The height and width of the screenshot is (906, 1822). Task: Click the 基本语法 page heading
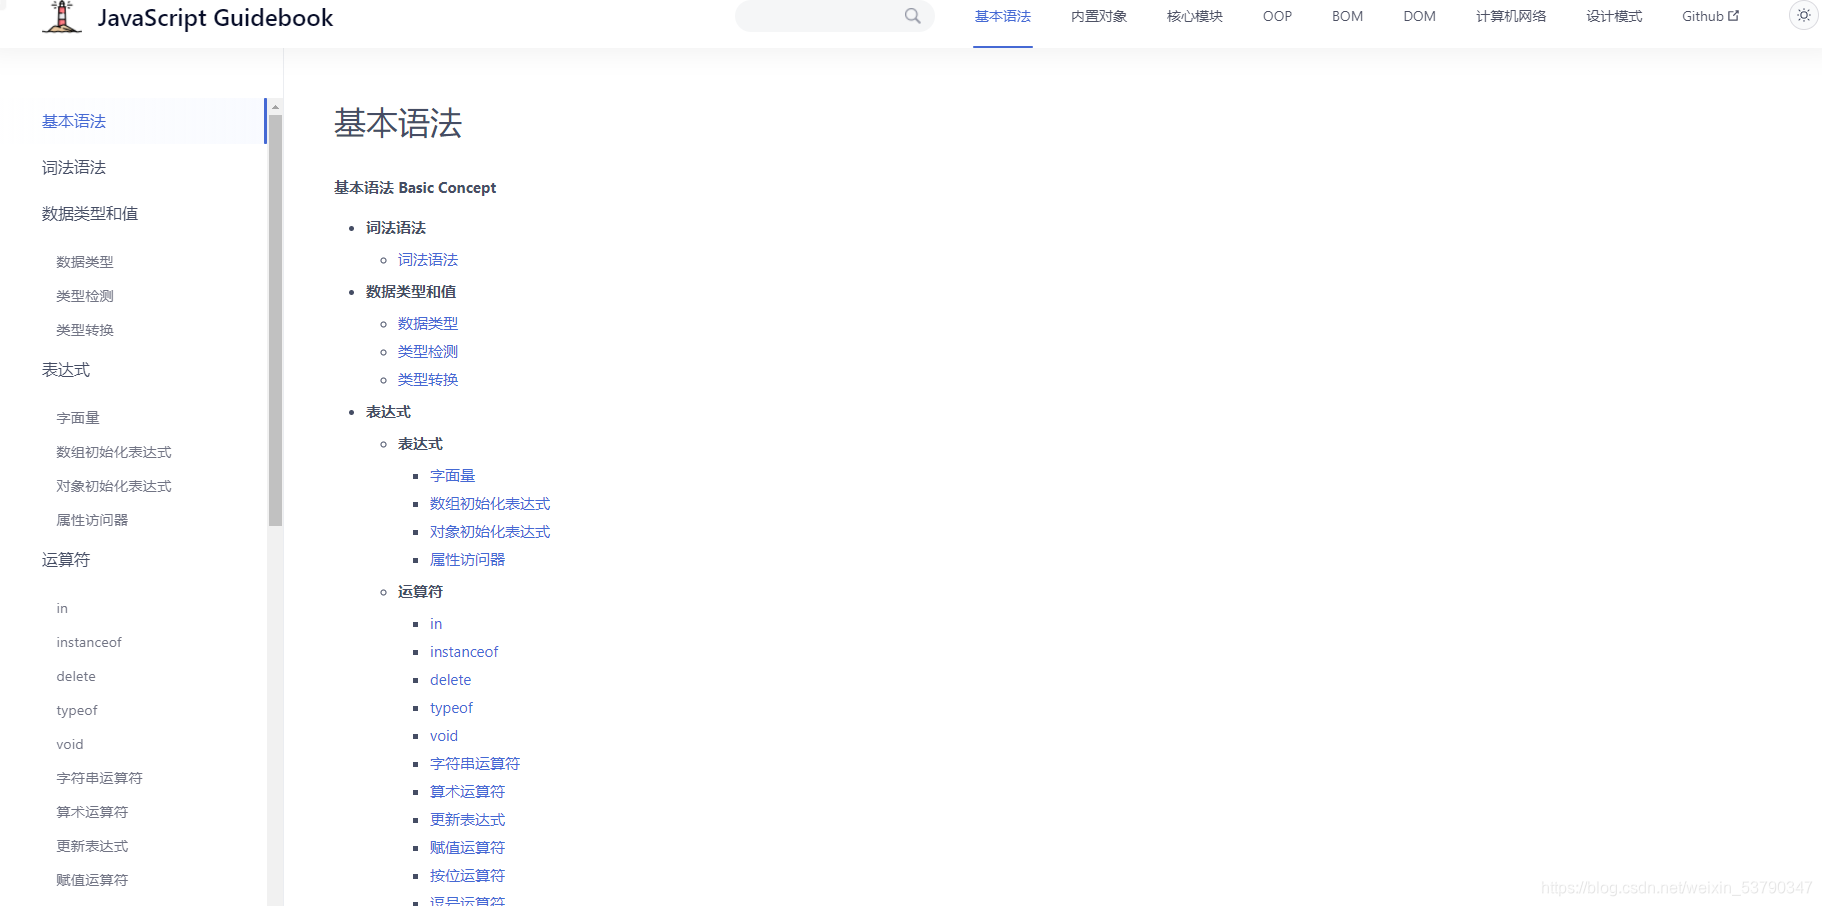pyautogui.click(x=398, y=123)
